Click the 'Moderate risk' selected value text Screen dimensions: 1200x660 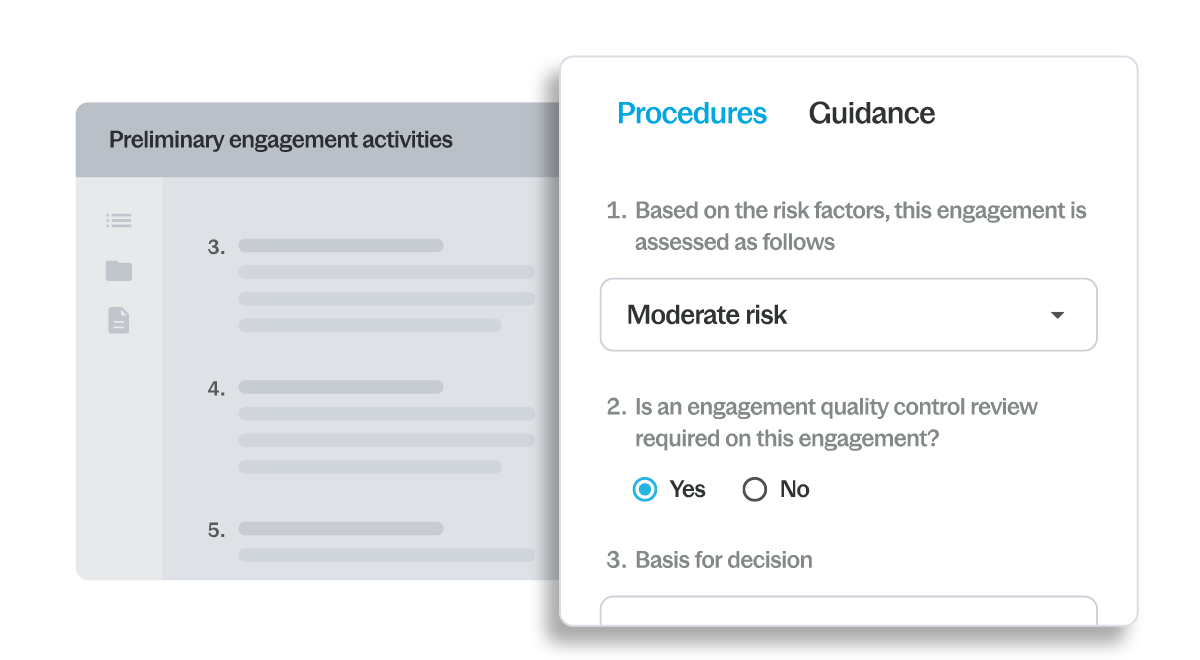pos(707,315)
